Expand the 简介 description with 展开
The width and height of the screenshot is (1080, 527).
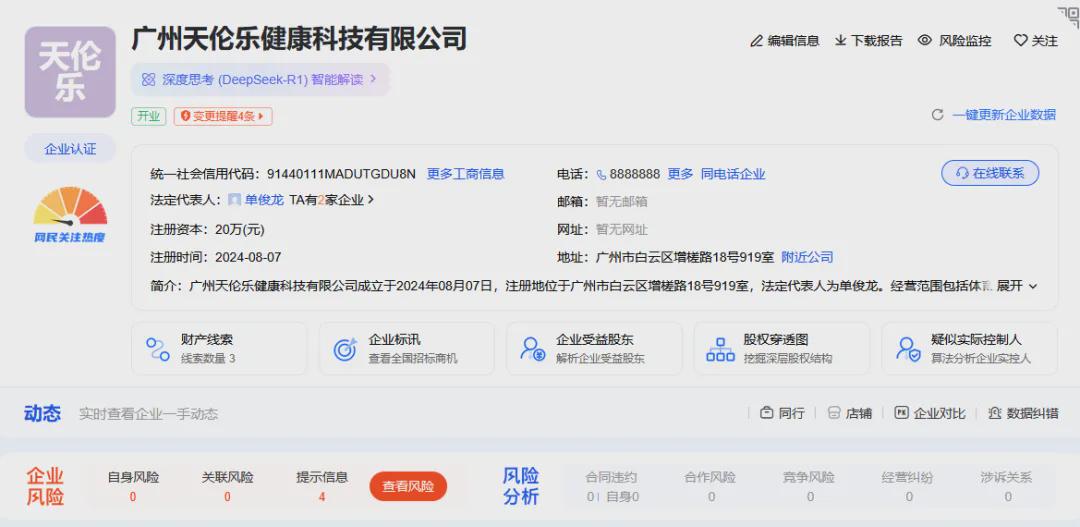pos(1017,286)
